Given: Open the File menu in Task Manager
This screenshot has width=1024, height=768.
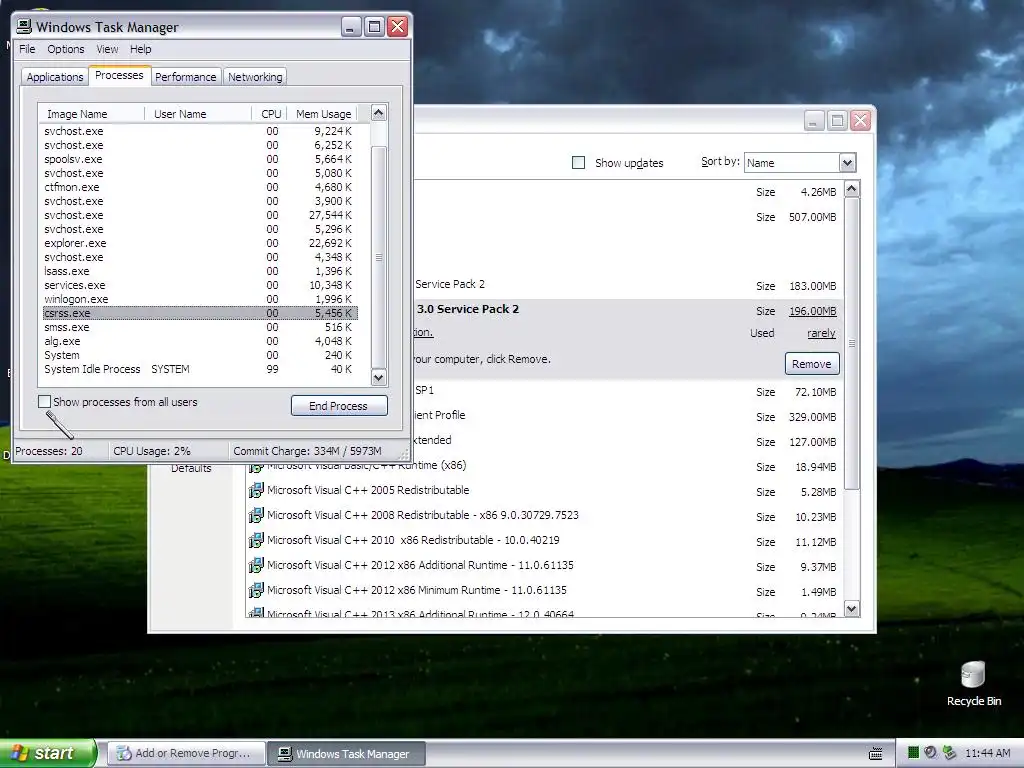Looking at the screenshot, I should point(27,49).
